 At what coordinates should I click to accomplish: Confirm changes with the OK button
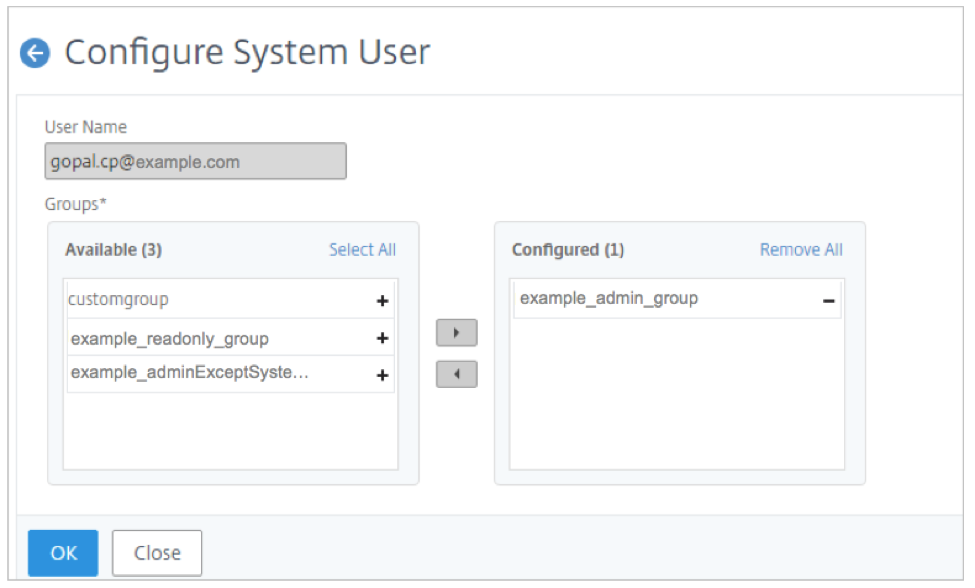(63, 553)
